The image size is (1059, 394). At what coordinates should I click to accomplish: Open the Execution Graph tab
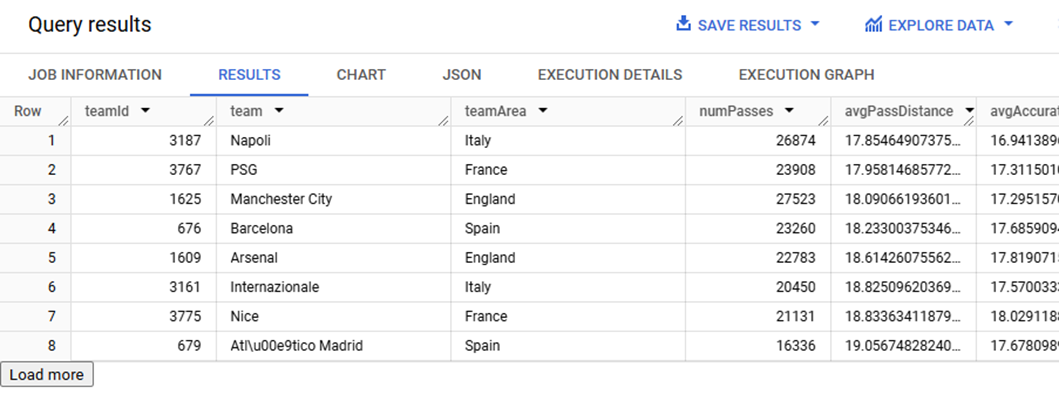click(x=806, y=74)
